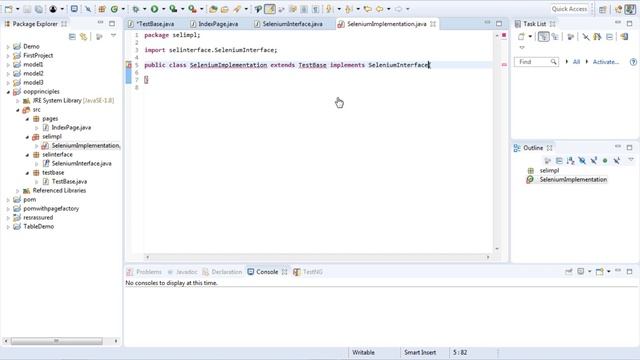The height and width of the screenshot is (360, 640).
Task: Click the Task List help question icon
Action: (x=633, y=62)
